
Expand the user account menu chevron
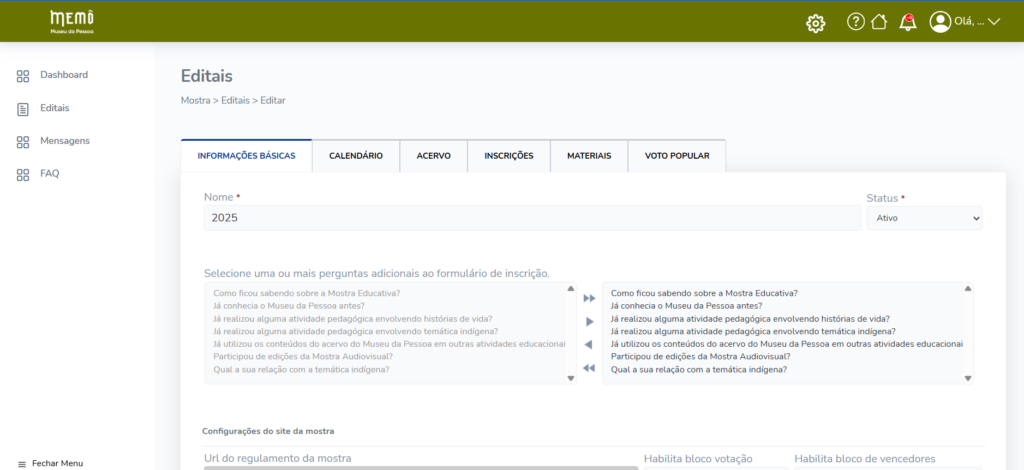point(993,22)
